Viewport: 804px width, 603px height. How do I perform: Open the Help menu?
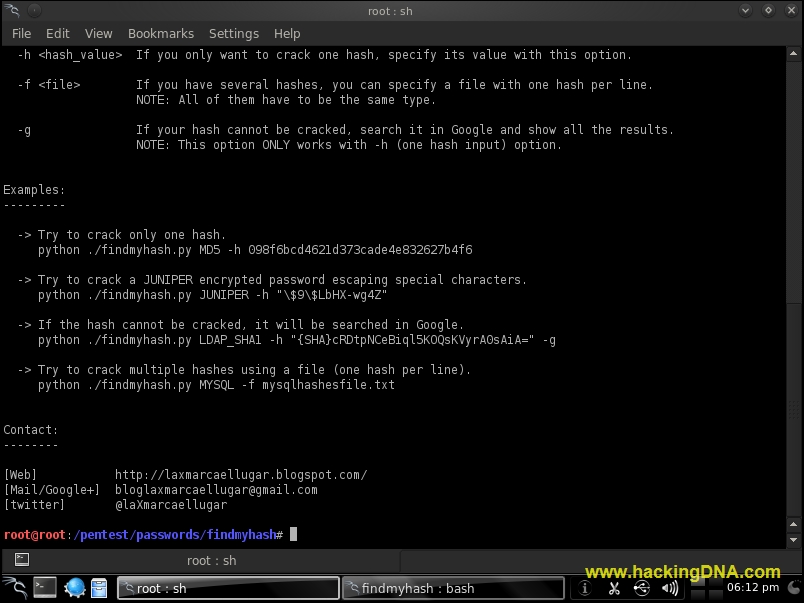tap(287, 34)
